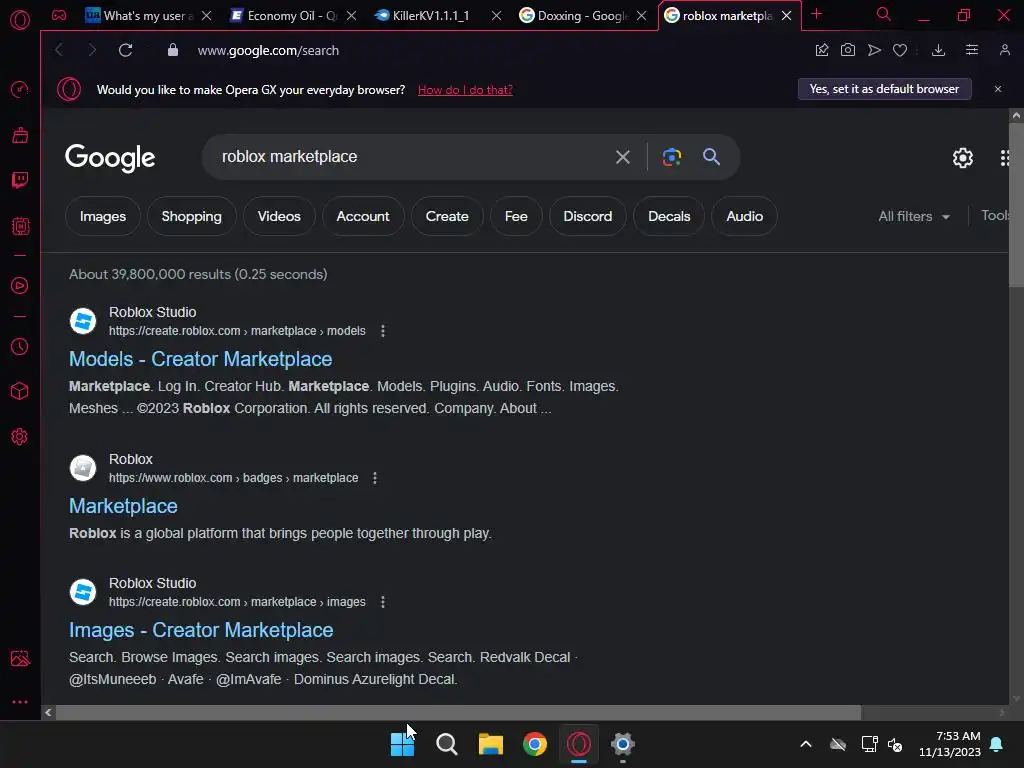Search tabs with magnifier icon in tab bar
Image resolution: width=1024 pixels, height=768 pixels.
[884, 14]
